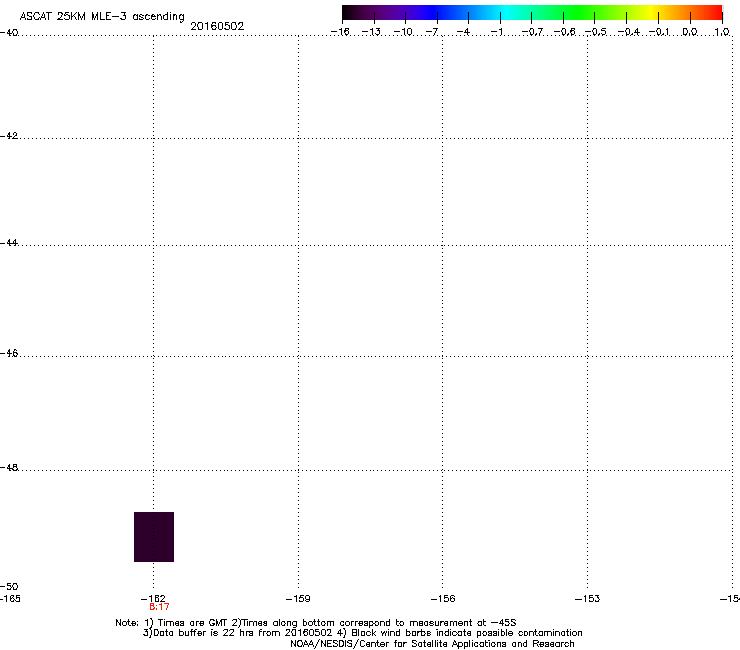Image resolution: width=740 pixels, height=650 pixels.
Task: Click the -0.7 color scale label
Action: tap(532, 32)
